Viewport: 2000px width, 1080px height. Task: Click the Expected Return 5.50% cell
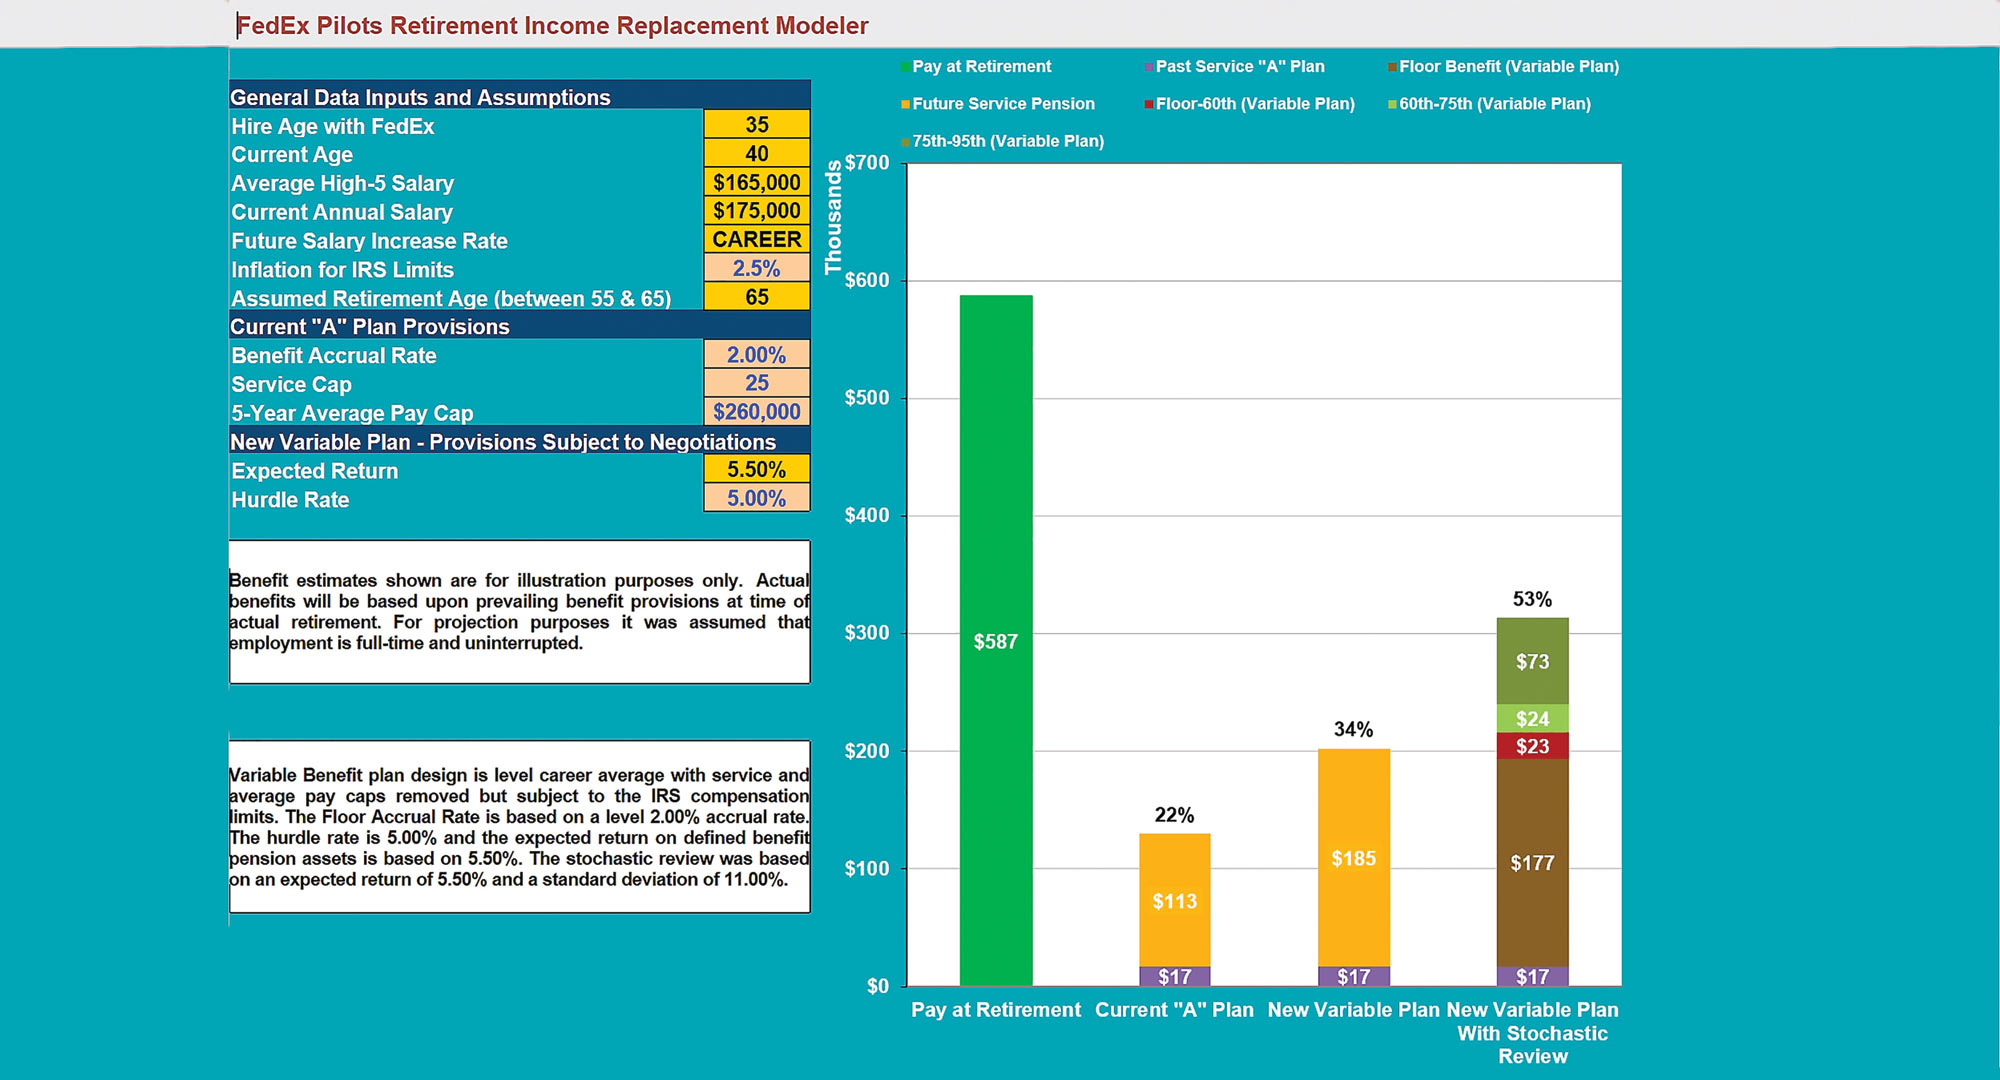click(x=757, y=470)
